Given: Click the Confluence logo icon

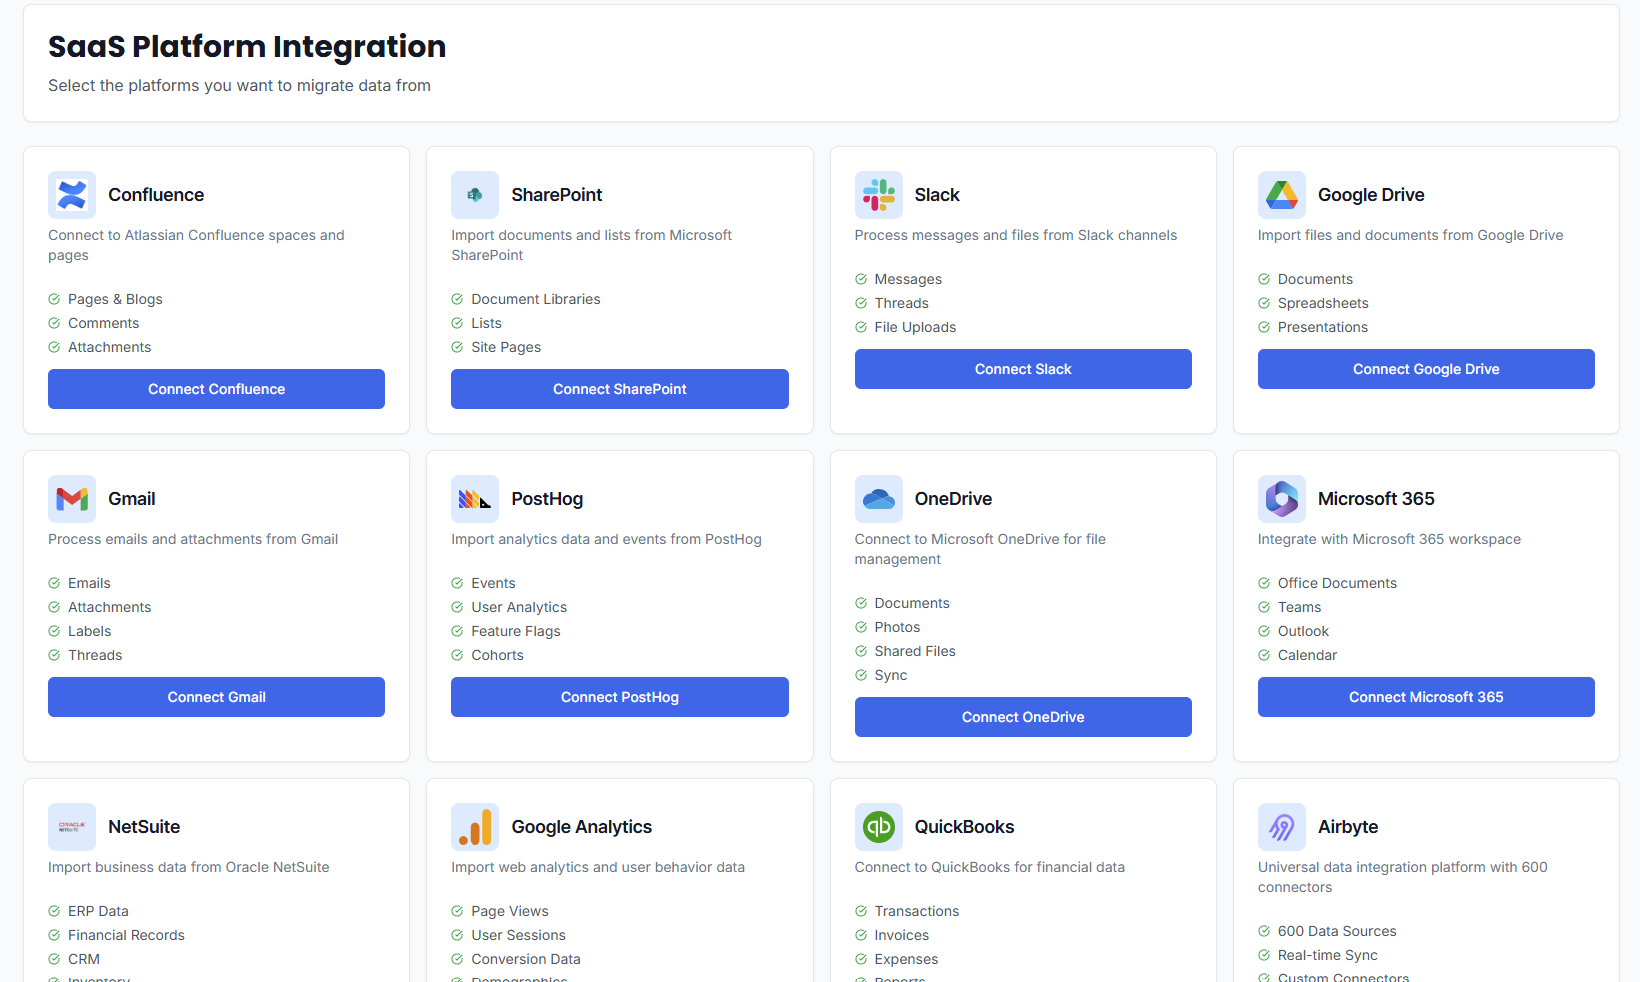Looking at the screenshot, I should click(72, 195).
